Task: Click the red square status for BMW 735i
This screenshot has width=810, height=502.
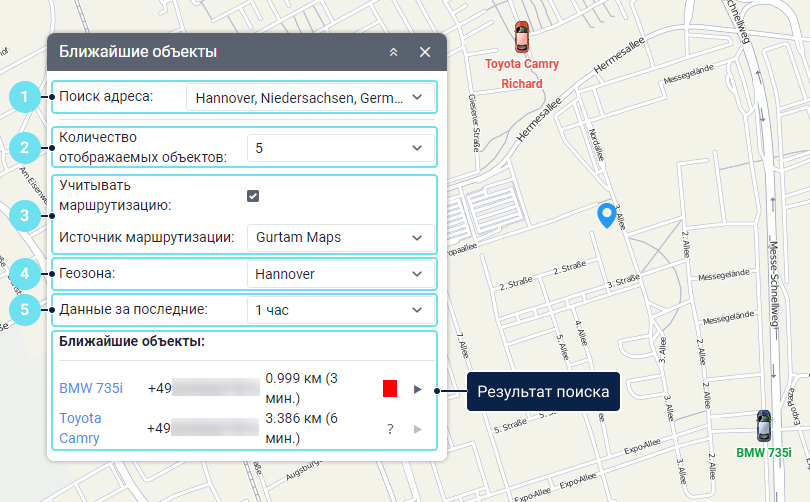Action: point(390,389)
